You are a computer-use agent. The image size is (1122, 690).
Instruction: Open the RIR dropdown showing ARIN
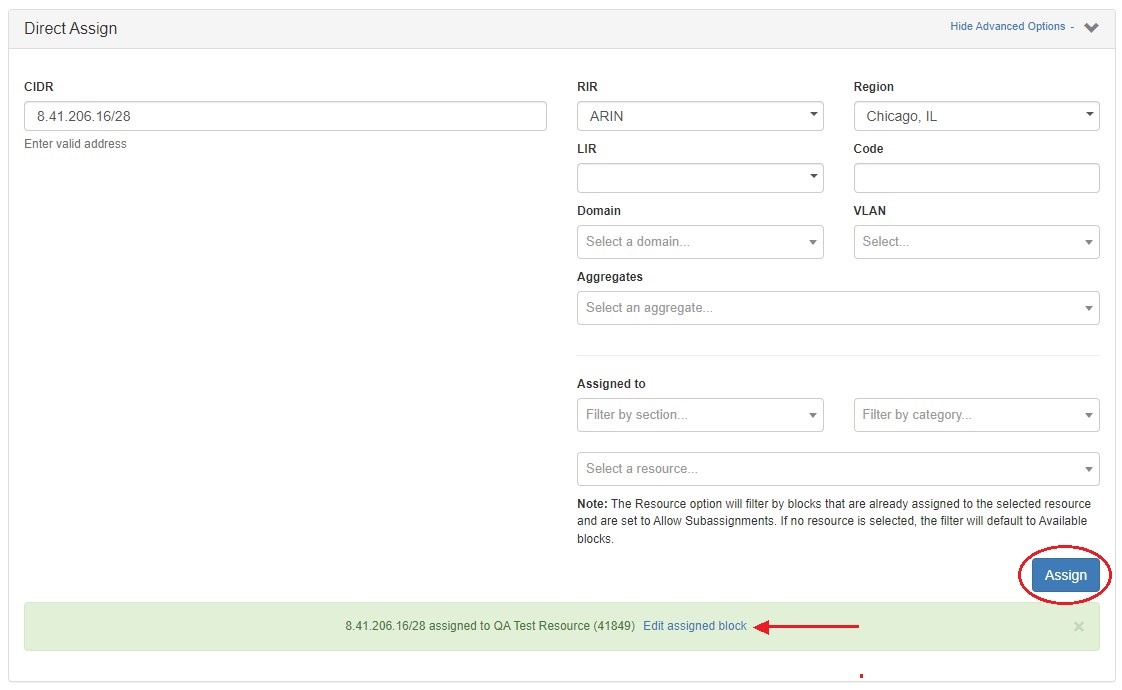tap(700, 116)
